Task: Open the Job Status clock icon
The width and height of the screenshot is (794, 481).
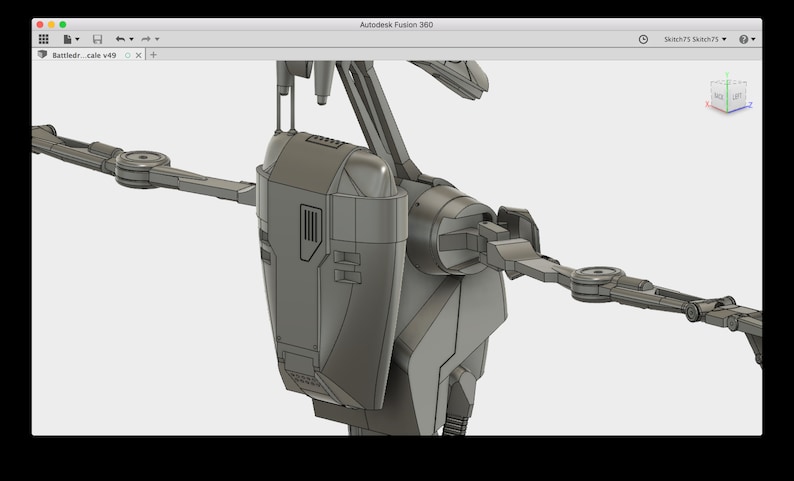Action: (643, 39)
